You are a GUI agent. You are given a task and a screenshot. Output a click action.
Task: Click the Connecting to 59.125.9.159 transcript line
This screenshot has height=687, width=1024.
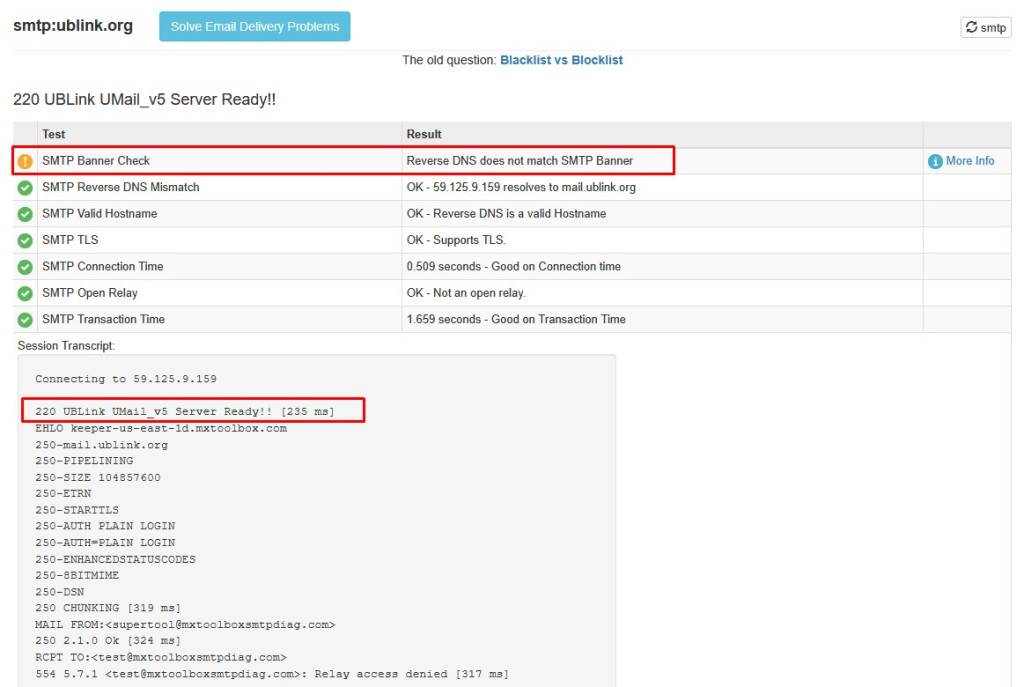pos(126,379)
